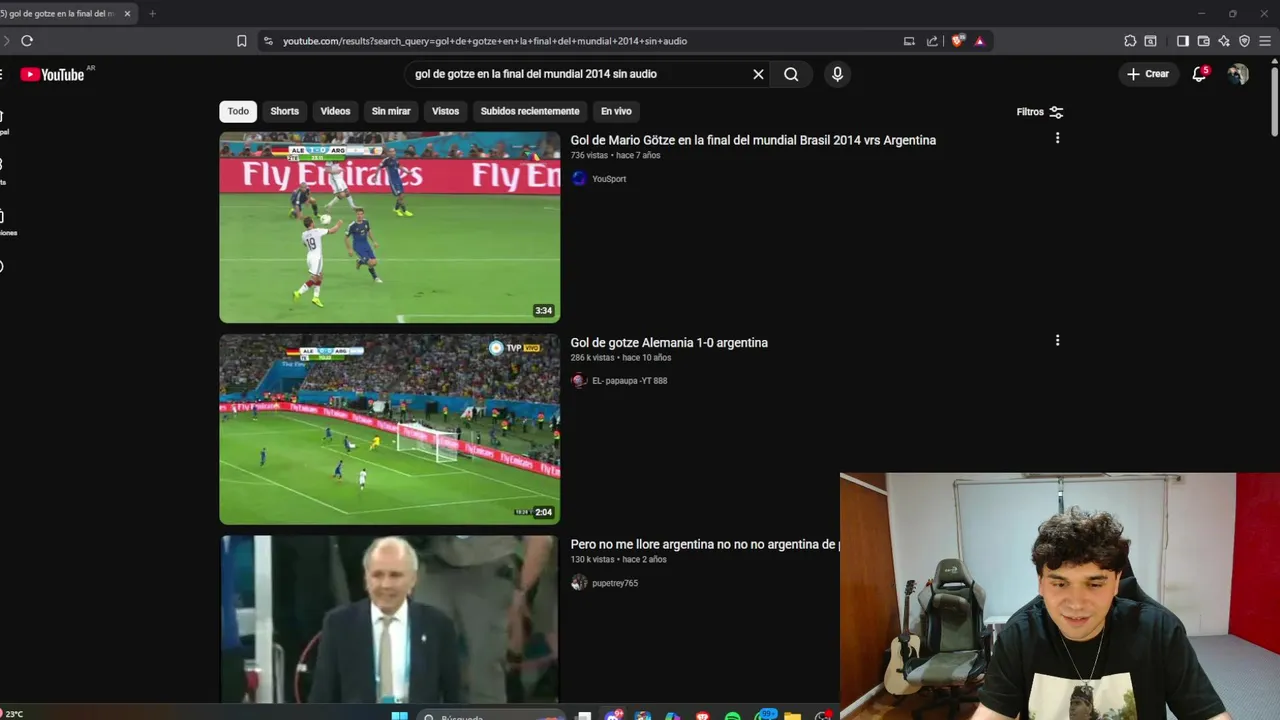Select the En vivo filter chip

tap(616, 111)
